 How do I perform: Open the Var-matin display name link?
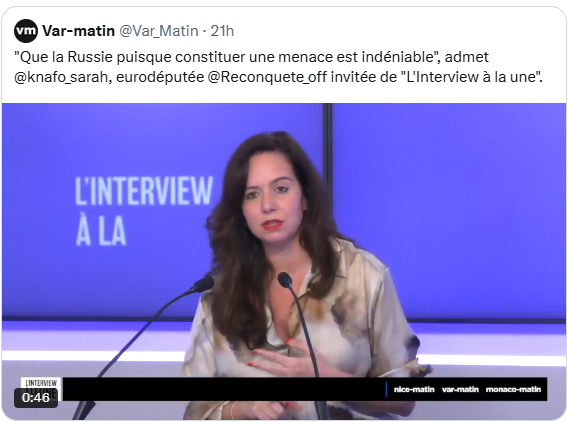tap(78, 31)
